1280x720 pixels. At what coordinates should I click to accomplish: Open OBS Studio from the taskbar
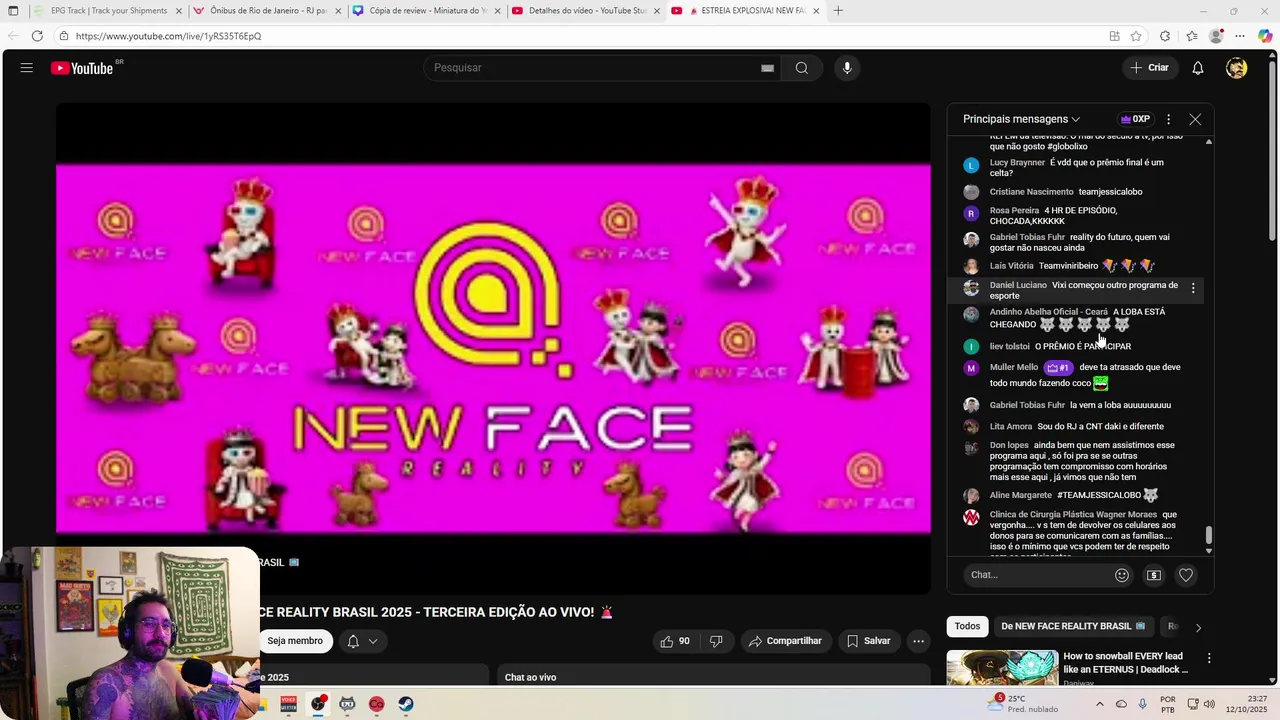[x=318, y=704]
